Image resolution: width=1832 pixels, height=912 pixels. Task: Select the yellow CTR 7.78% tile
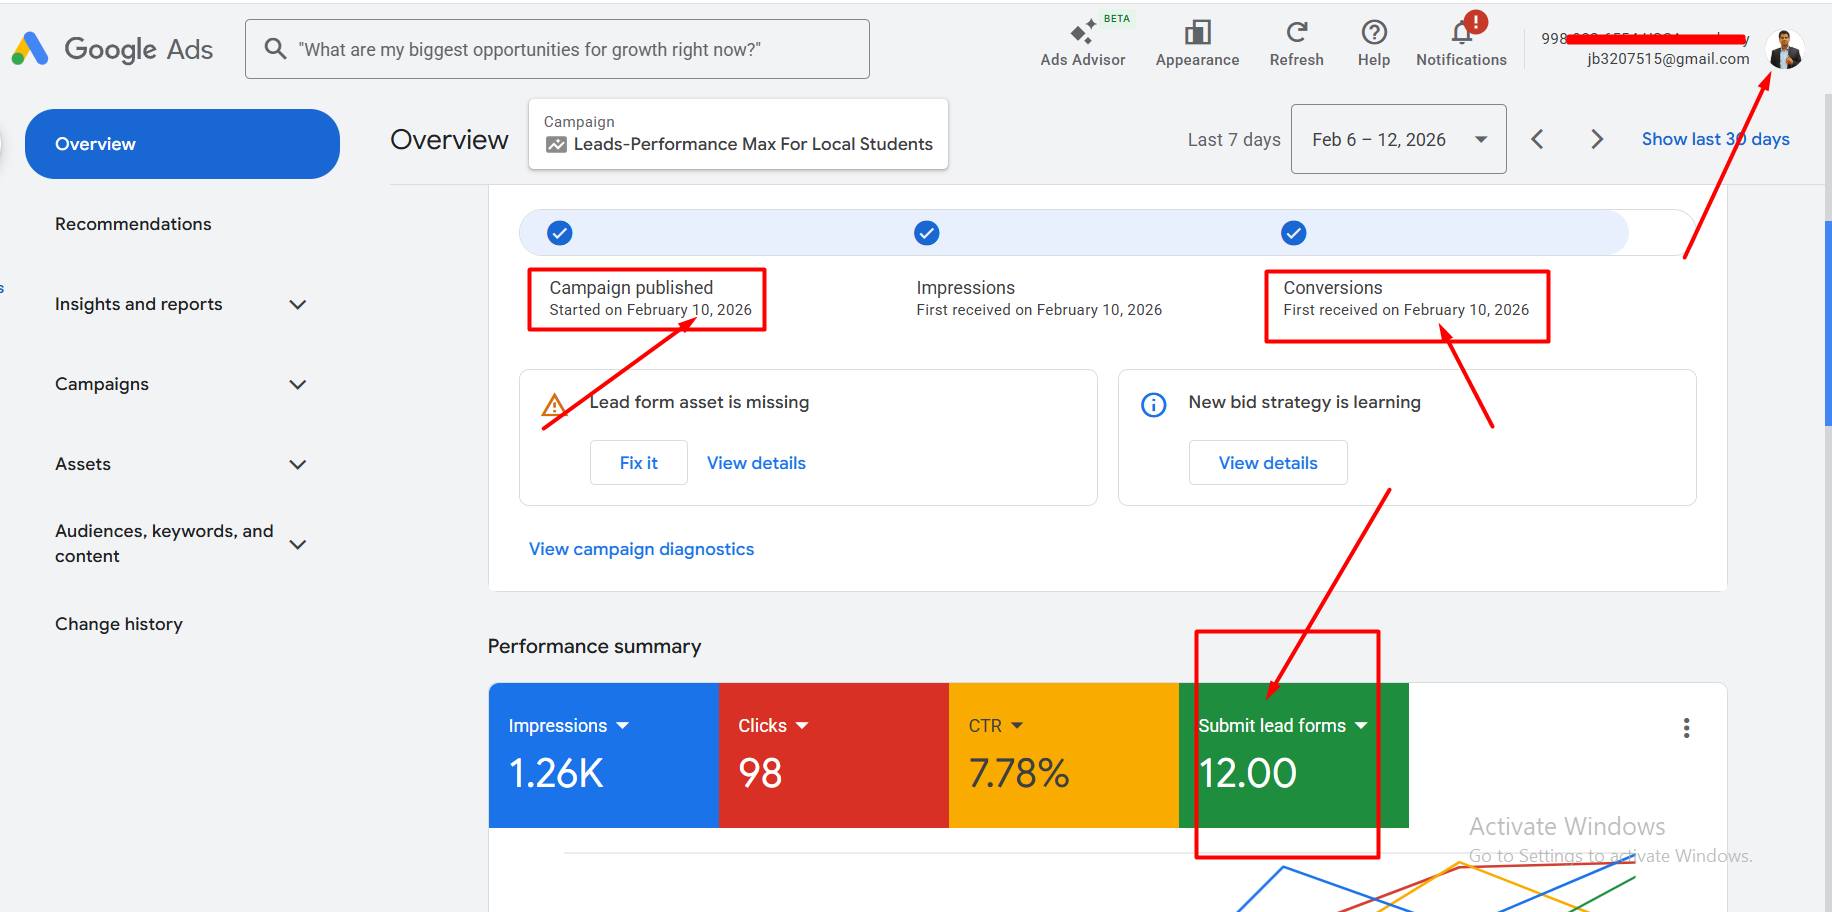tap(1063, 755)
